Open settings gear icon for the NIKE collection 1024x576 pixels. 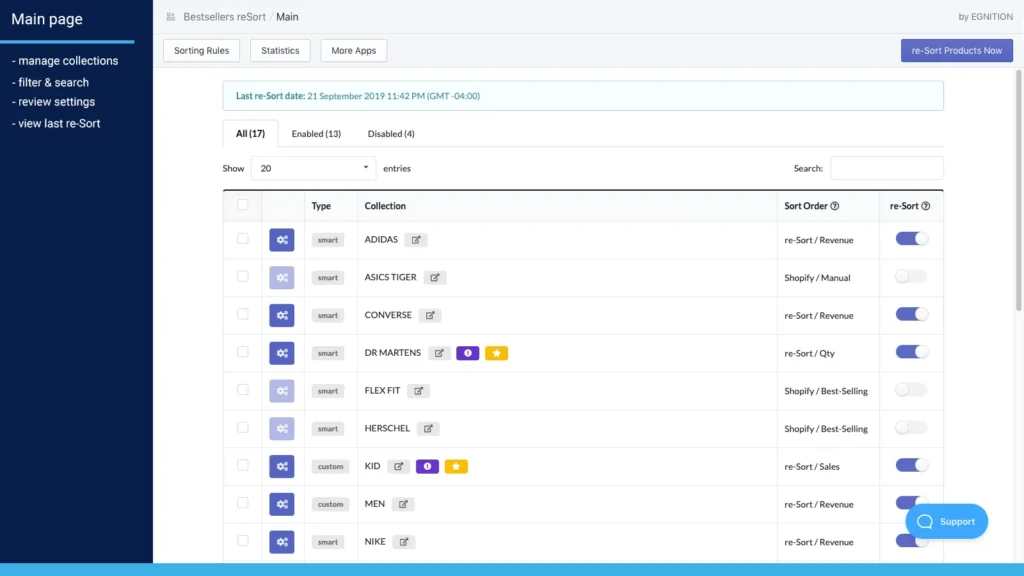coord(282,542)
